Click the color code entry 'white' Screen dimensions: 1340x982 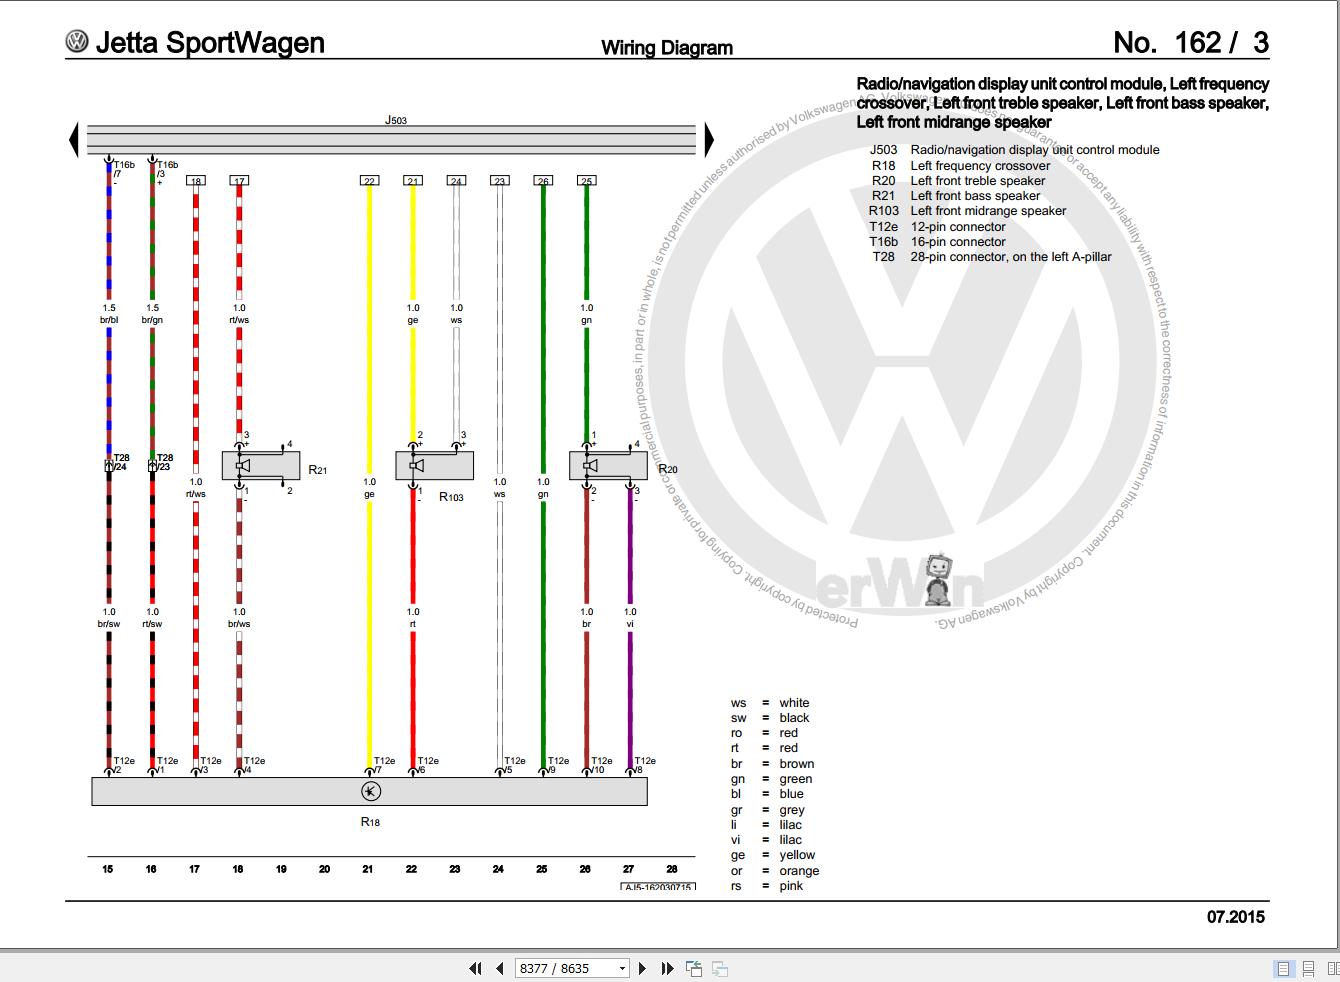point(794,703)
